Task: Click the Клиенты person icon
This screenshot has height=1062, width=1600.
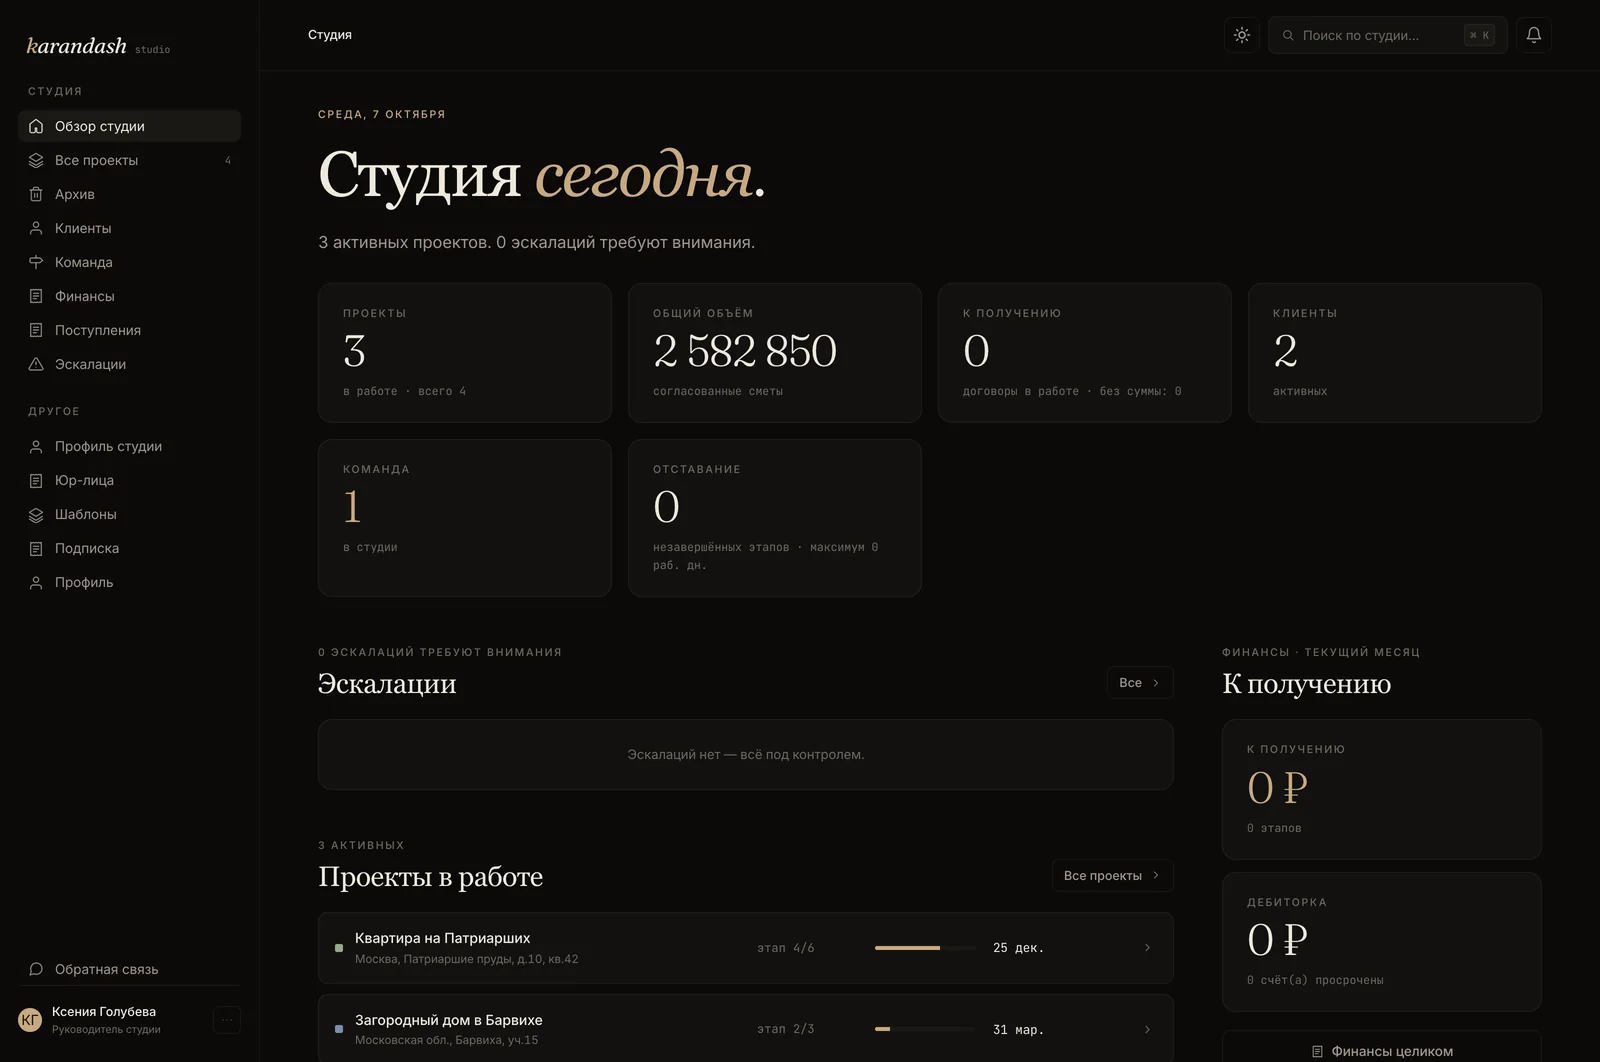Action: [x=36, y=228]
